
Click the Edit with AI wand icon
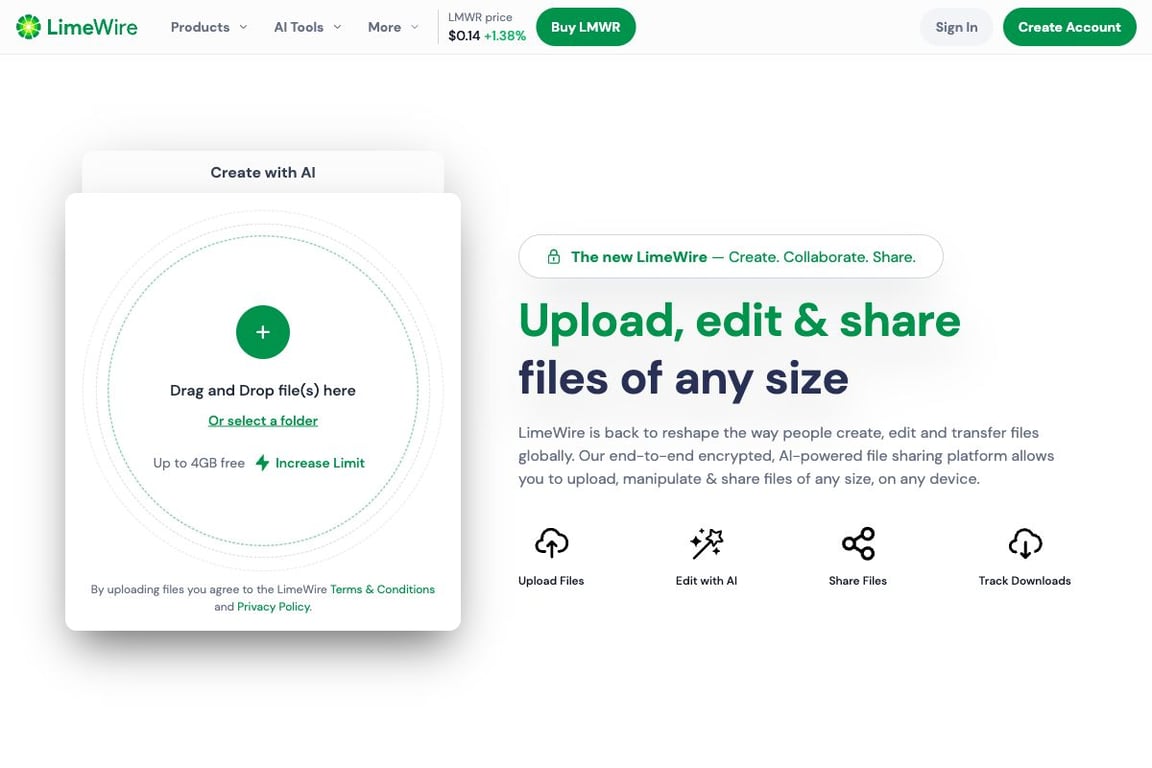(707, 543)
